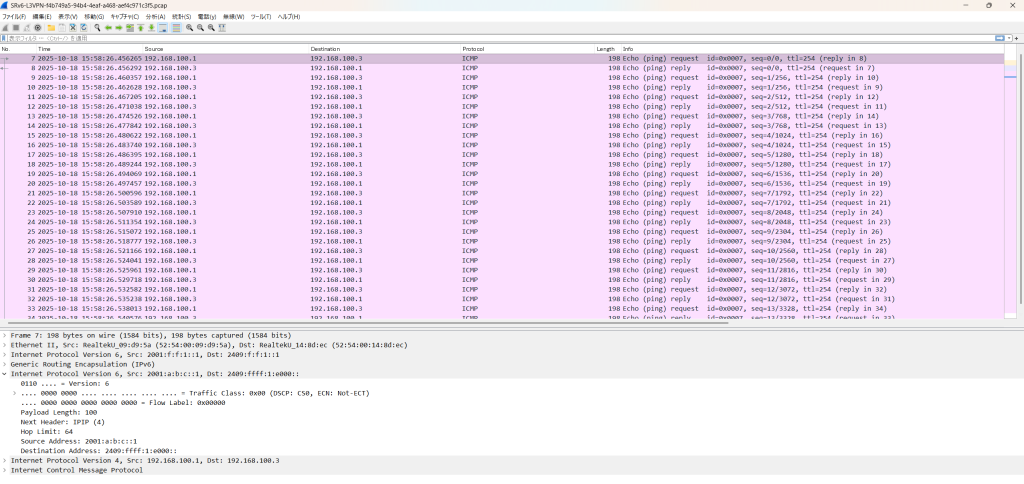Screen dimensions: 1024x484
Task: Click the open capture file folder icon
Action: point(50,28)
